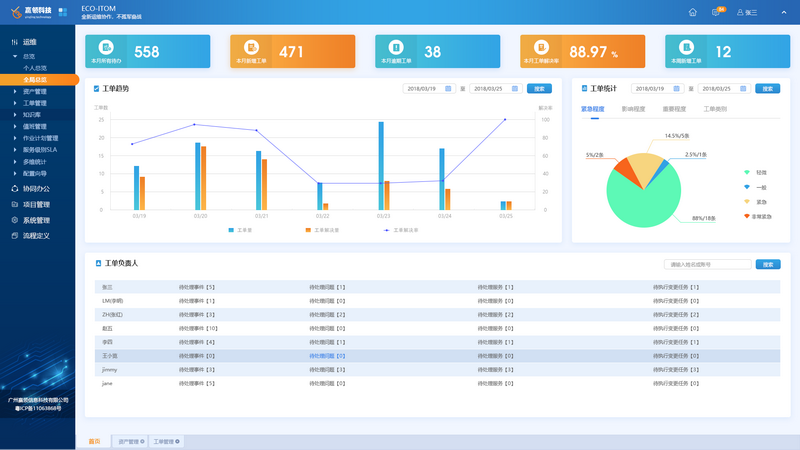Toggle 非常紧急 pie legend entry
This screenshot has height=450, width=800.
point(758,216)
